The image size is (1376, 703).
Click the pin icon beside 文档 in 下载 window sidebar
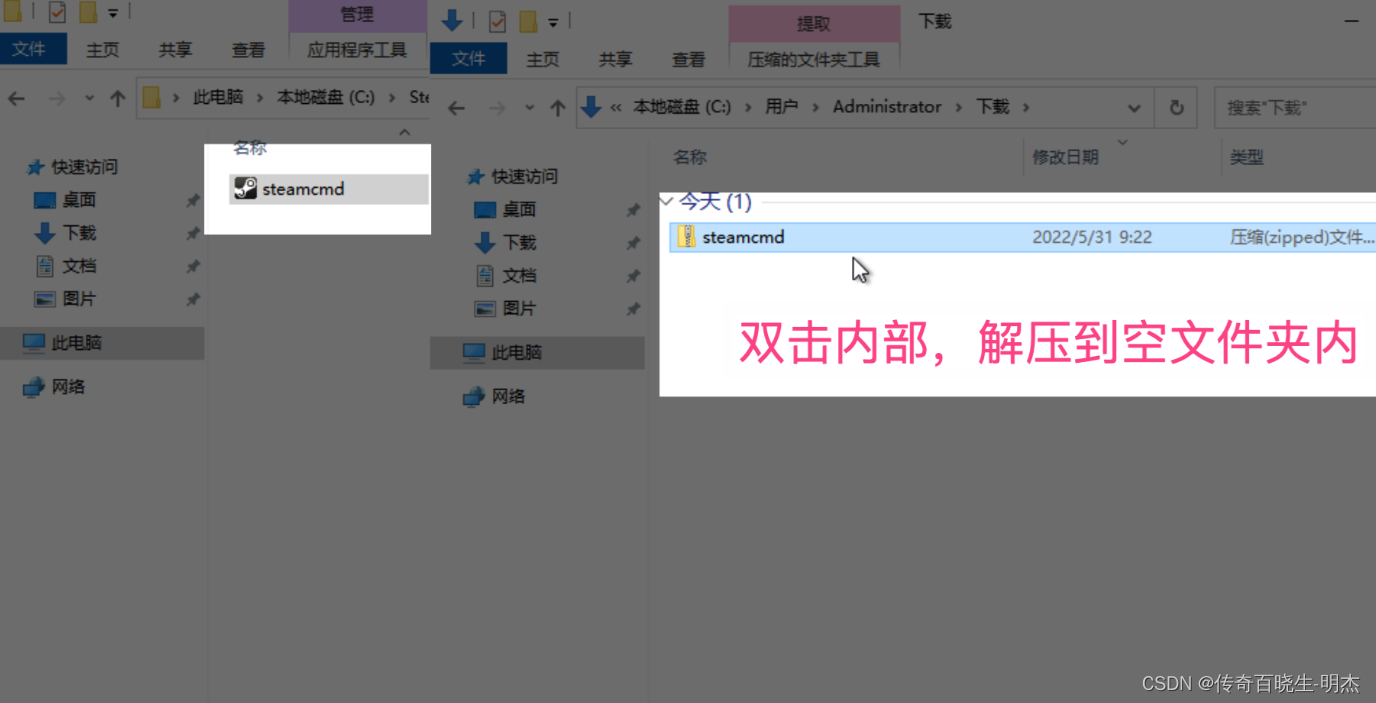(x=633, y=276)
